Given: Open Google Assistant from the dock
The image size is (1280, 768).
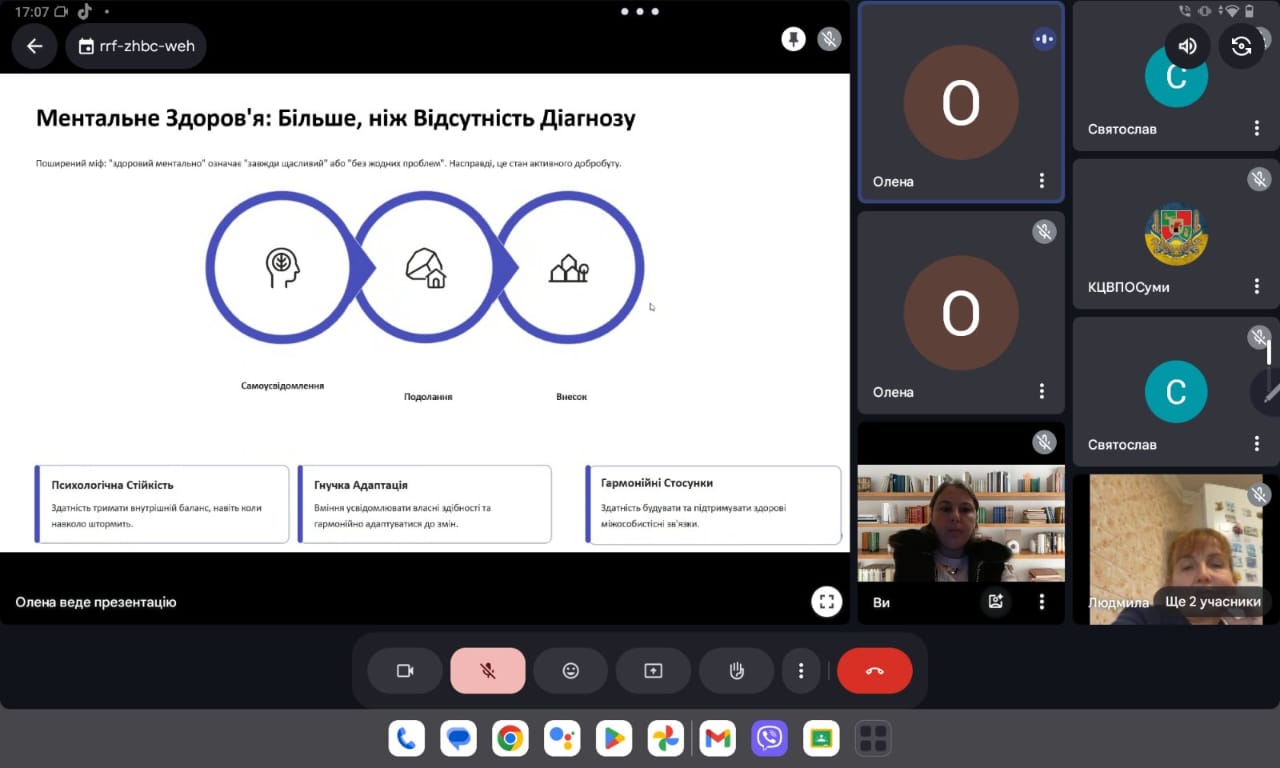Looking at the screenshot, I should point(563,739).
